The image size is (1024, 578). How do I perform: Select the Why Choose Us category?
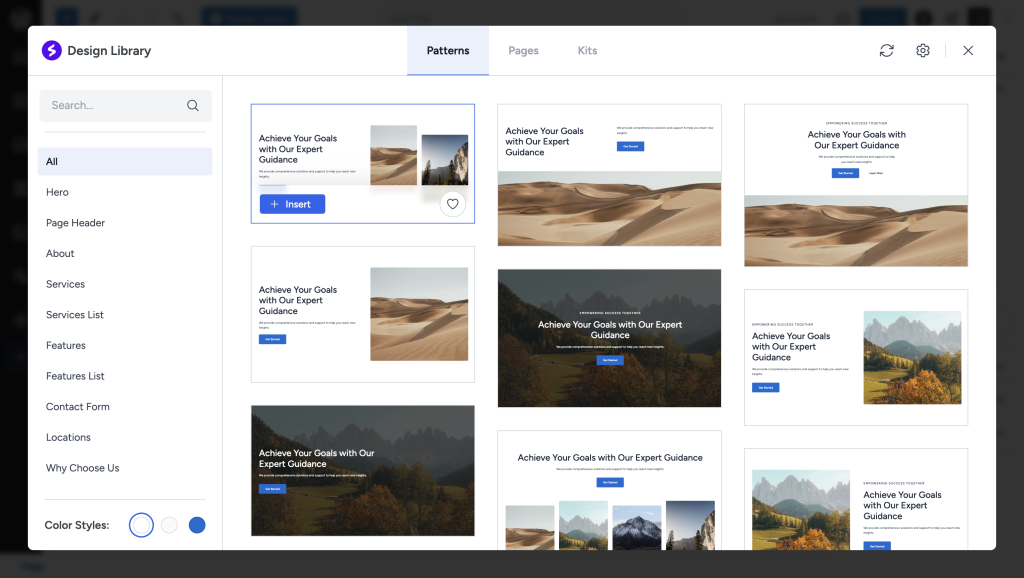tap(82, 468)
